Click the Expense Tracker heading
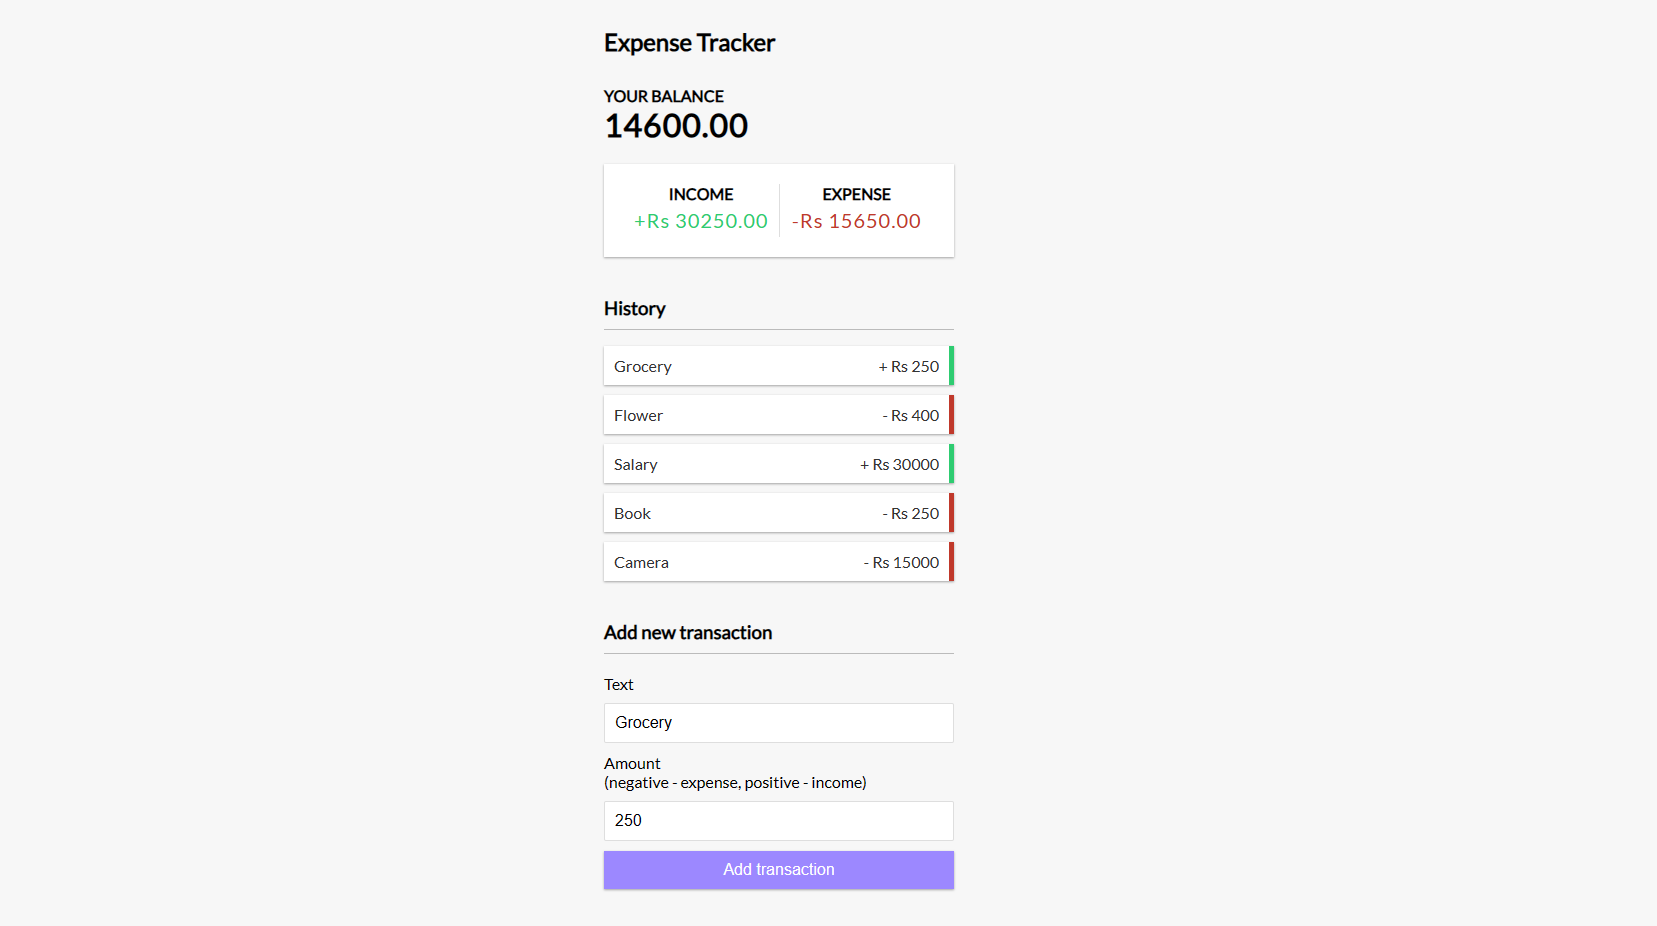The height and width of the screenshot is (926, 1657). tap(689, 43)
